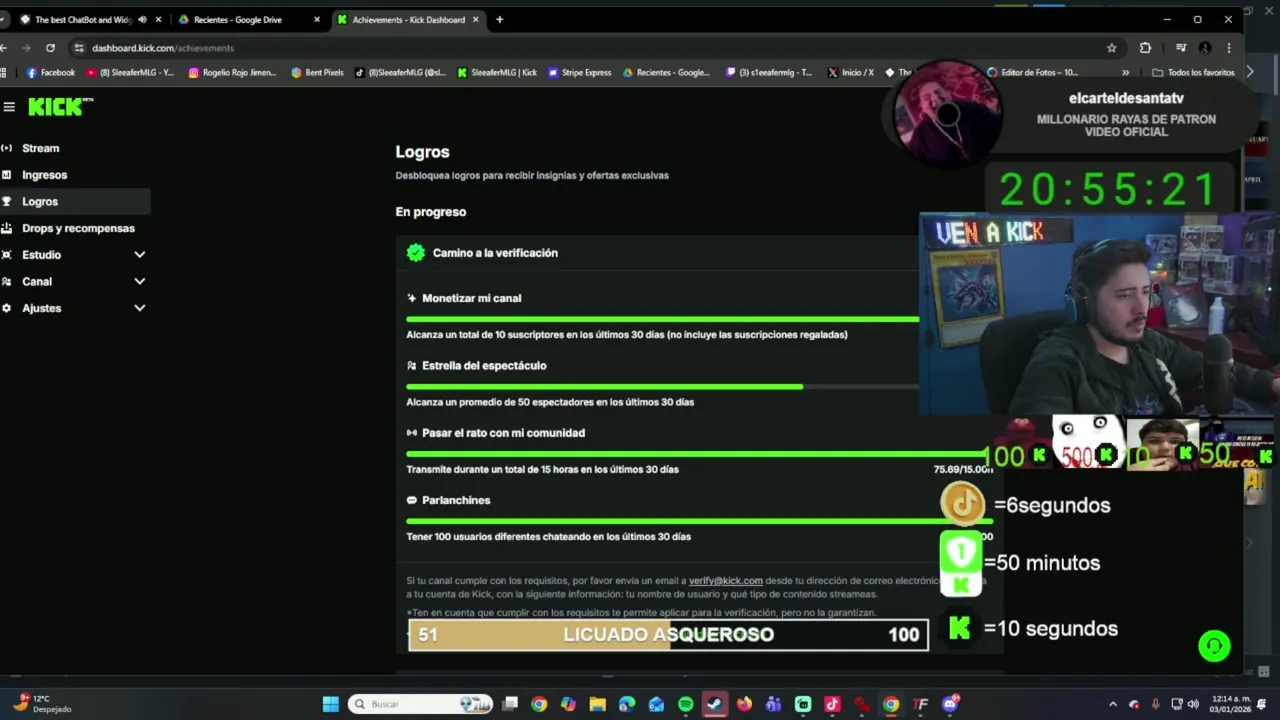This screenshot has height=720, width=1280.
Task: Open the Kick hamburger menu icon
Action: (x=9, y=107)
